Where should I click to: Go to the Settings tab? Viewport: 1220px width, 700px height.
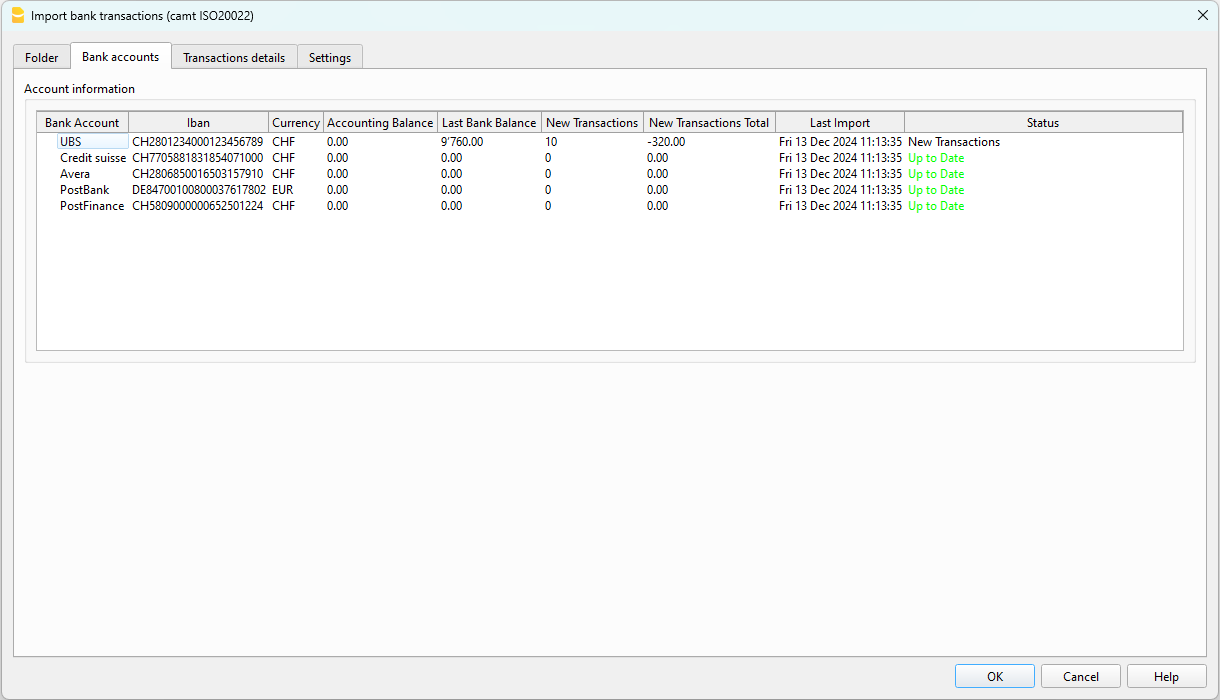(x=329, y=58)
